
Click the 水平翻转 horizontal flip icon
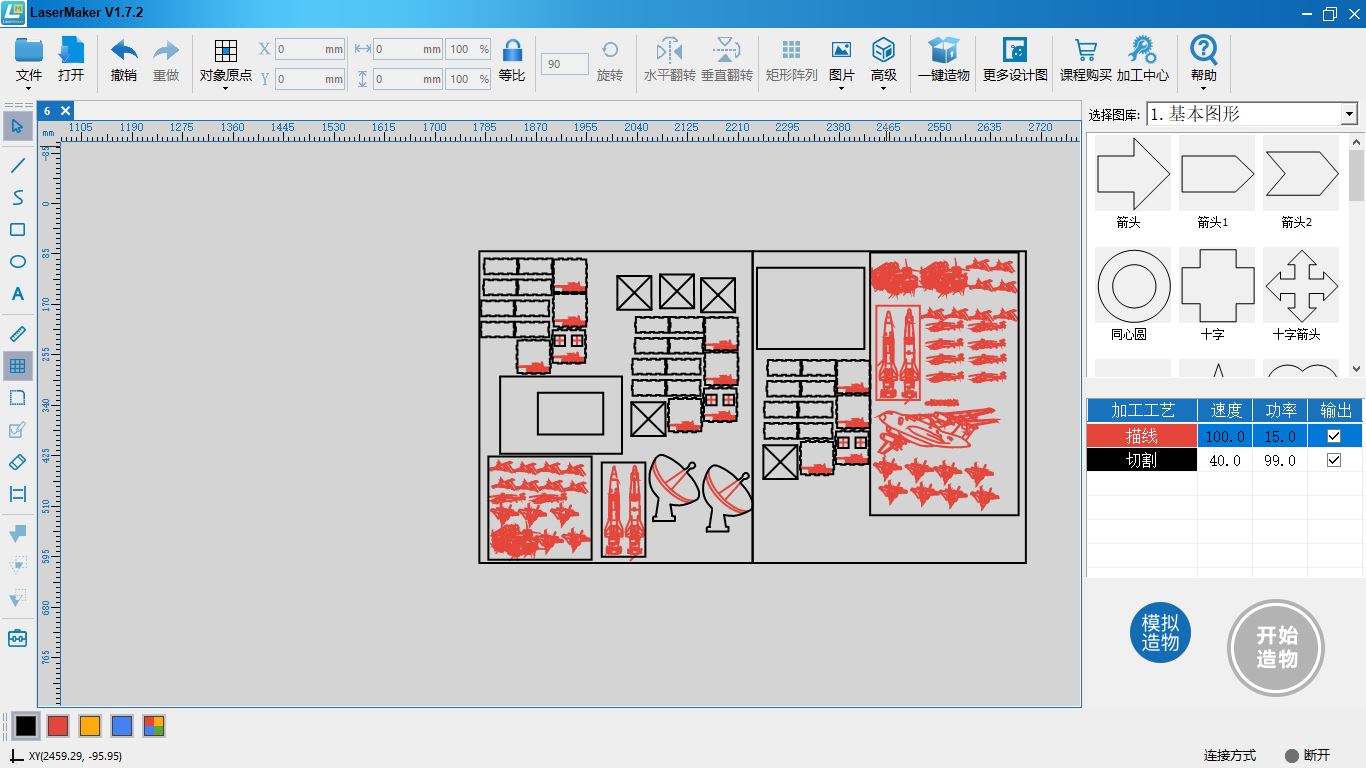click(669, 50)
